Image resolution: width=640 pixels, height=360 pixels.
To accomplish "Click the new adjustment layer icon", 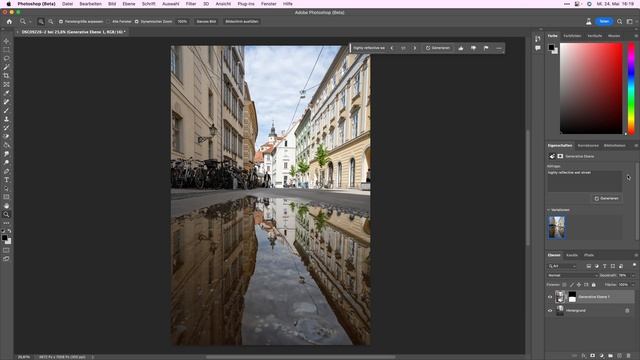I will pyautogui.click(x=602, y=356).
